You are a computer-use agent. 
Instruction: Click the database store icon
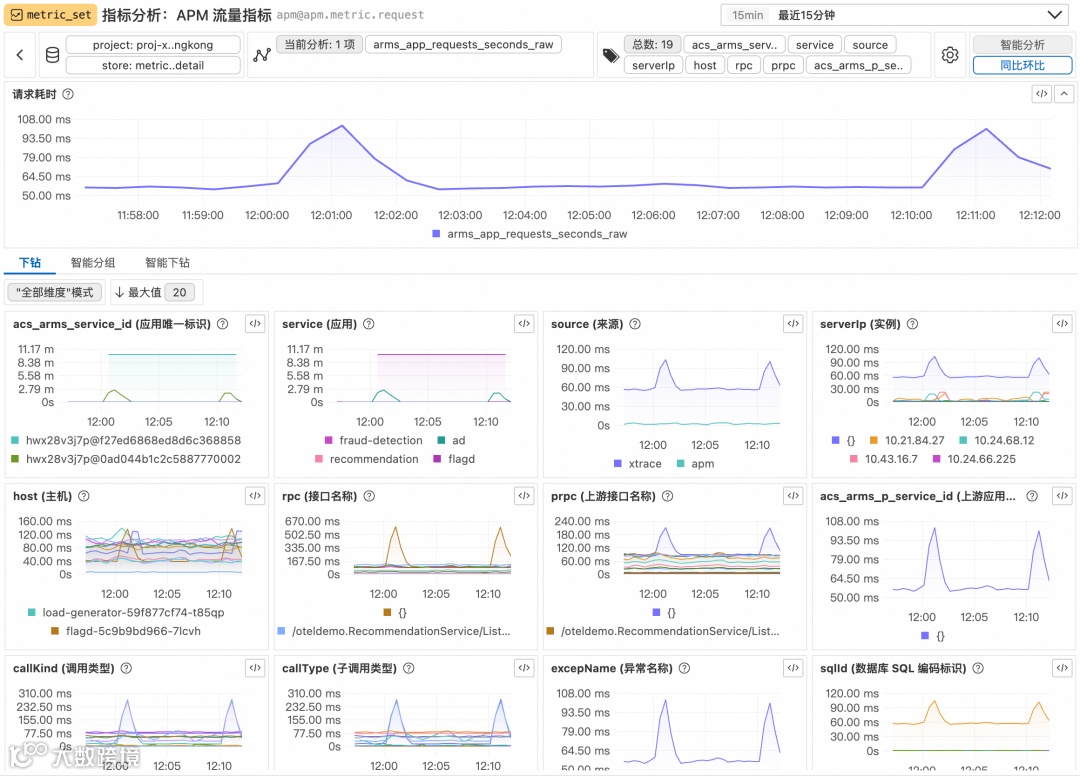point(52,55)
